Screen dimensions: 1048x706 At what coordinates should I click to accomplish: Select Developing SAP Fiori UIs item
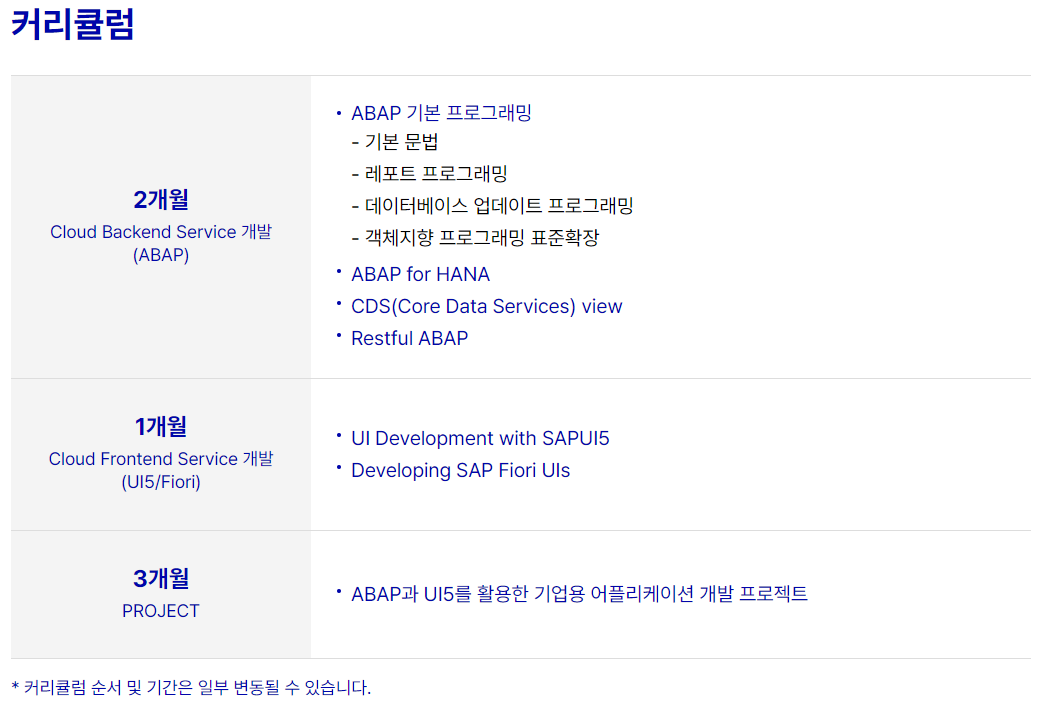pos(461,471)
